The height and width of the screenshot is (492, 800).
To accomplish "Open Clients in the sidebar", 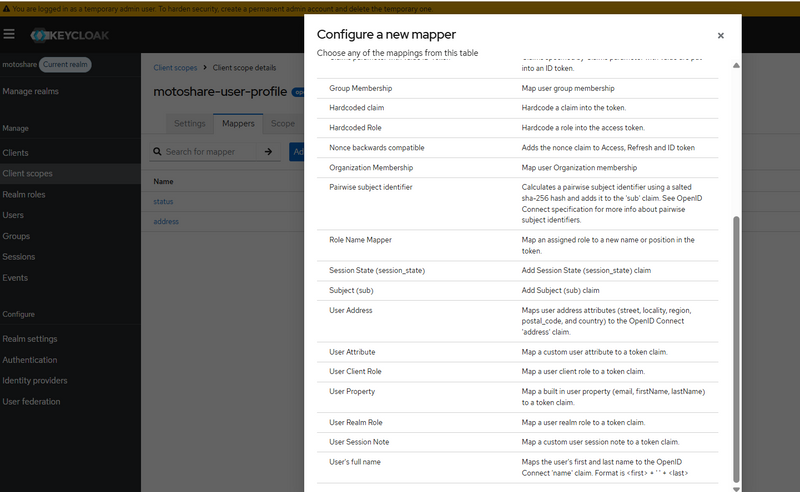I will pos(18,153).
